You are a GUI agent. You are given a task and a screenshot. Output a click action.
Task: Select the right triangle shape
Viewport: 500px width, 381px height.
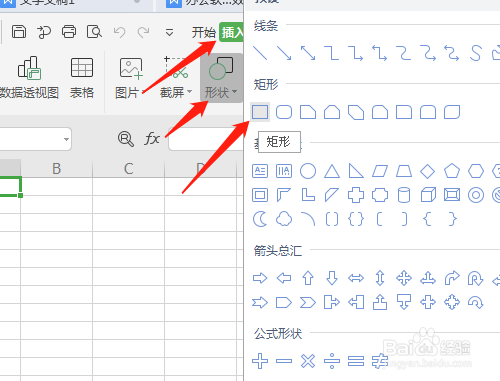pos(356,171)
